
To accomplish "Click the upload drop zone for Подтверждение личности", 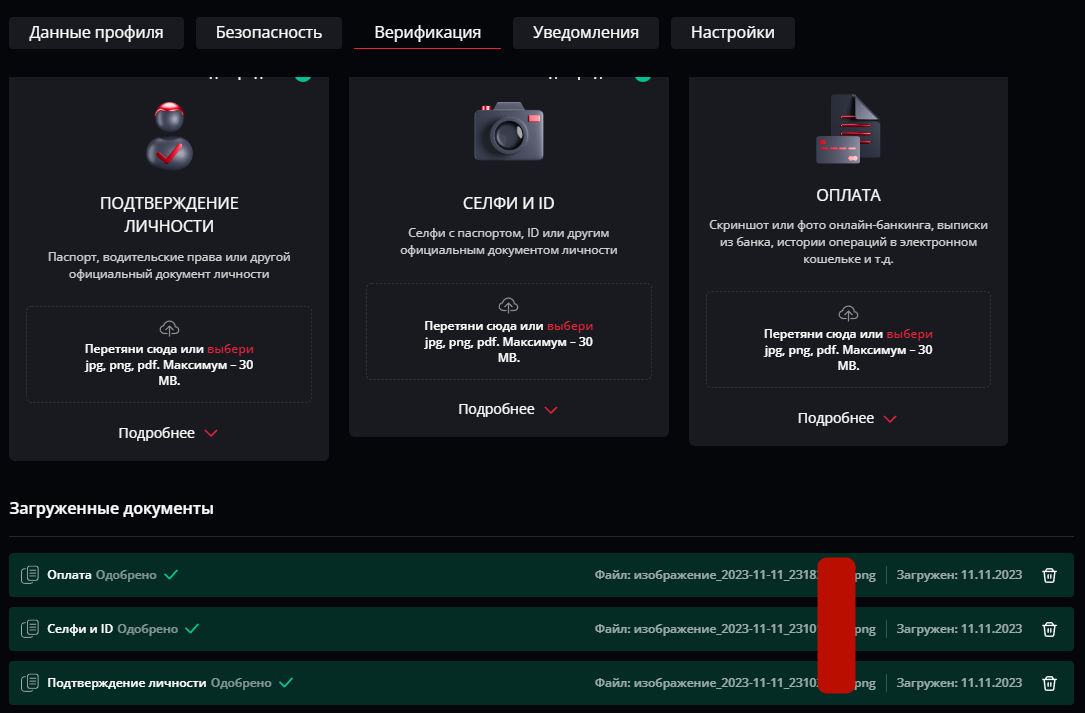I will click(x=169, y=354).
